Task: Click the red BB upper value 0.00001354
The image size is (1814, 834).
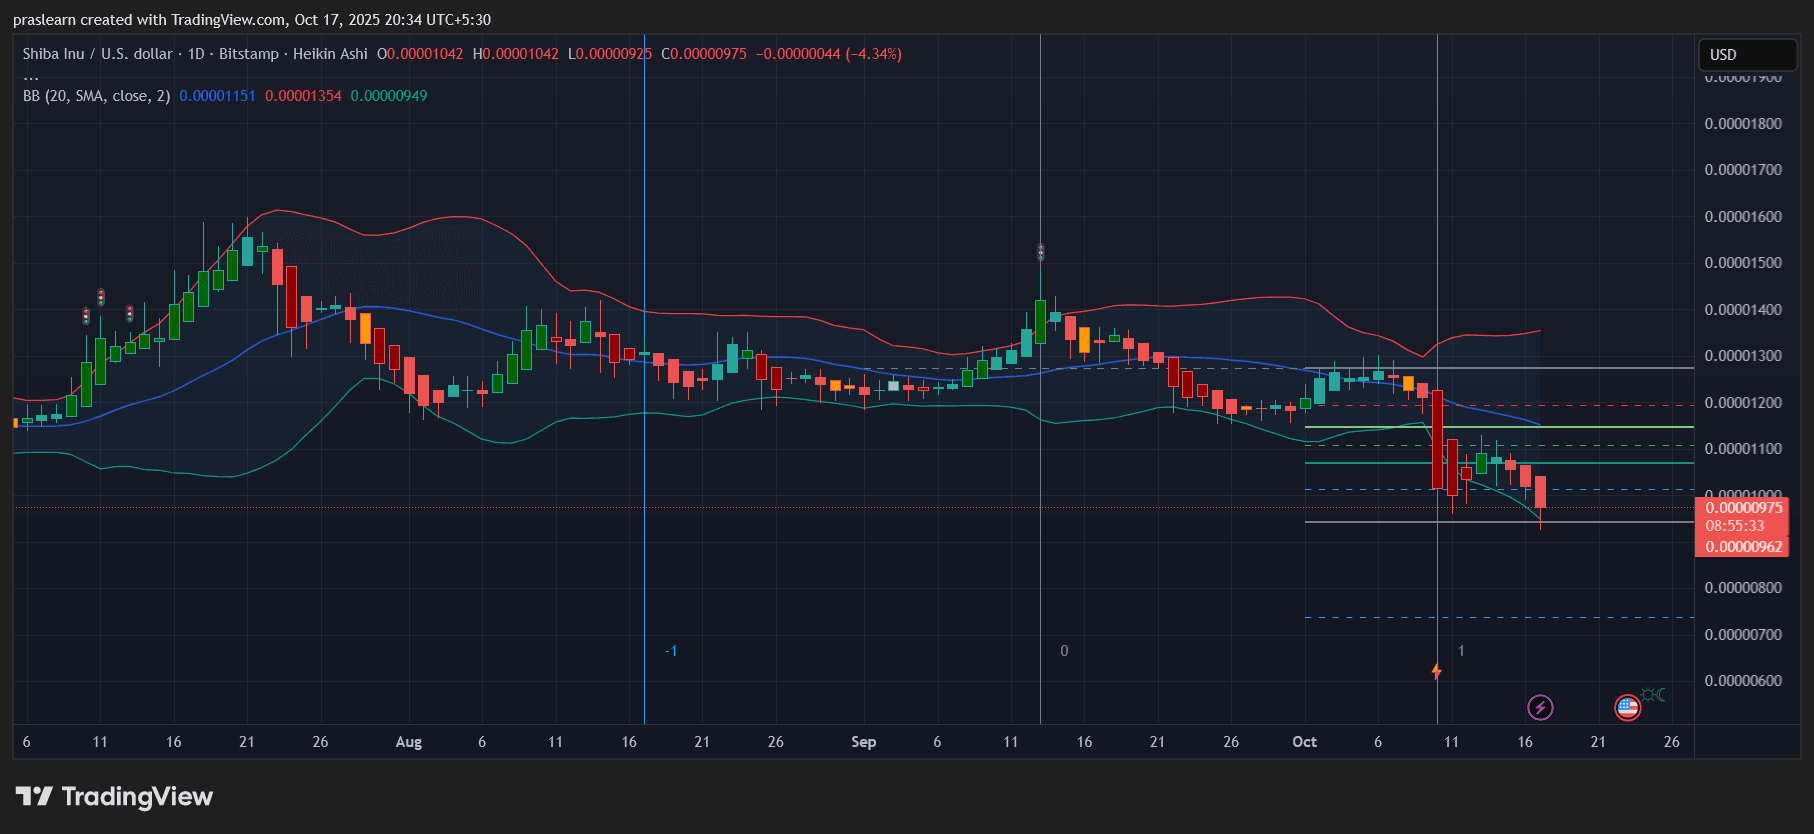Action: point(303,96)
